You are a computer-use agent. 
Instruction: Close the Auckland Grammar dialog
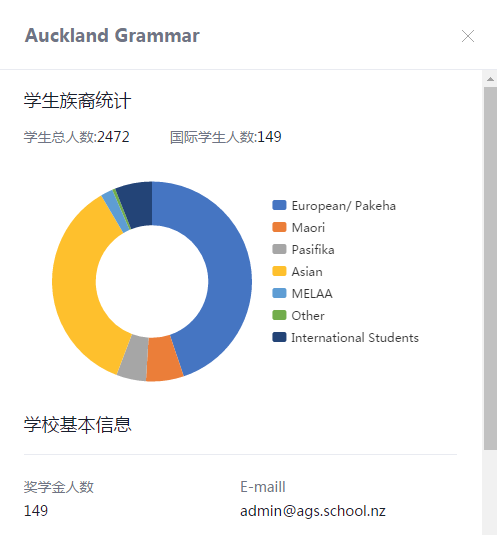tap(468, 36)
